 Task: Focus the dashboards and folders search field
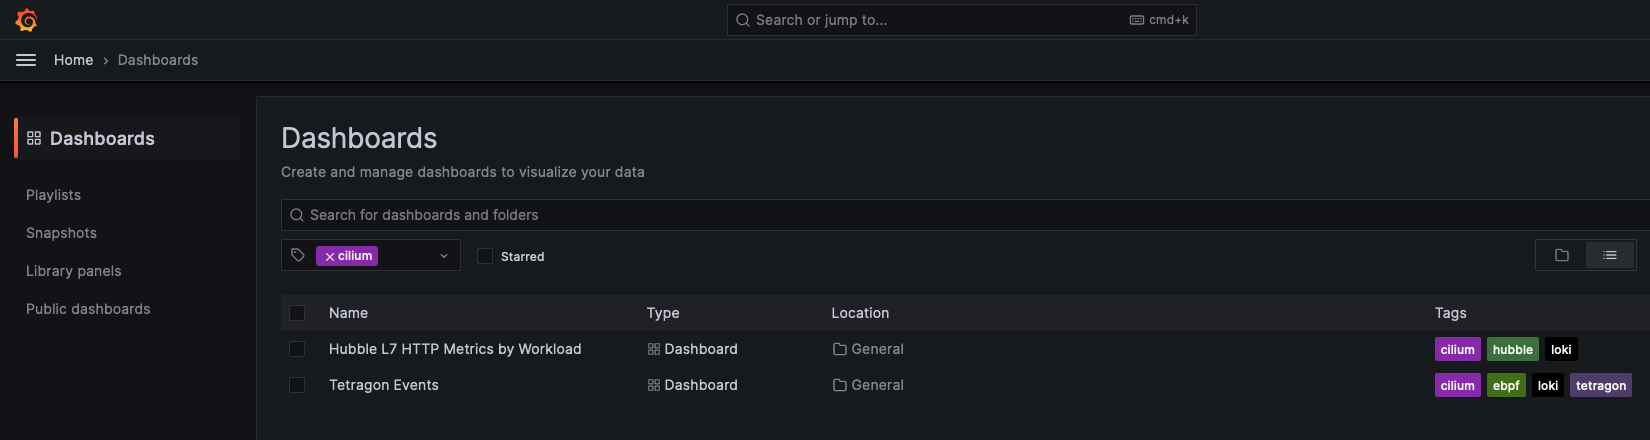coord(900,215)
